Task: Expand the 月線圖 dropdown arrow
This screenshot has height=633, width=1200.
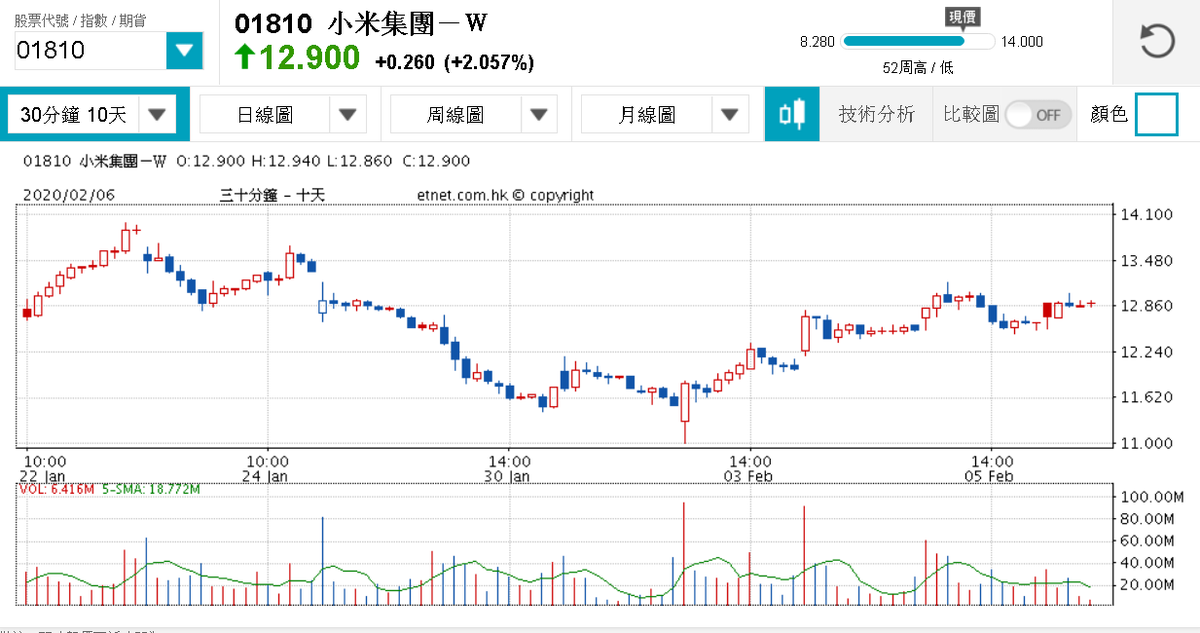Action: pyautogui.click(x=729, y=114)
